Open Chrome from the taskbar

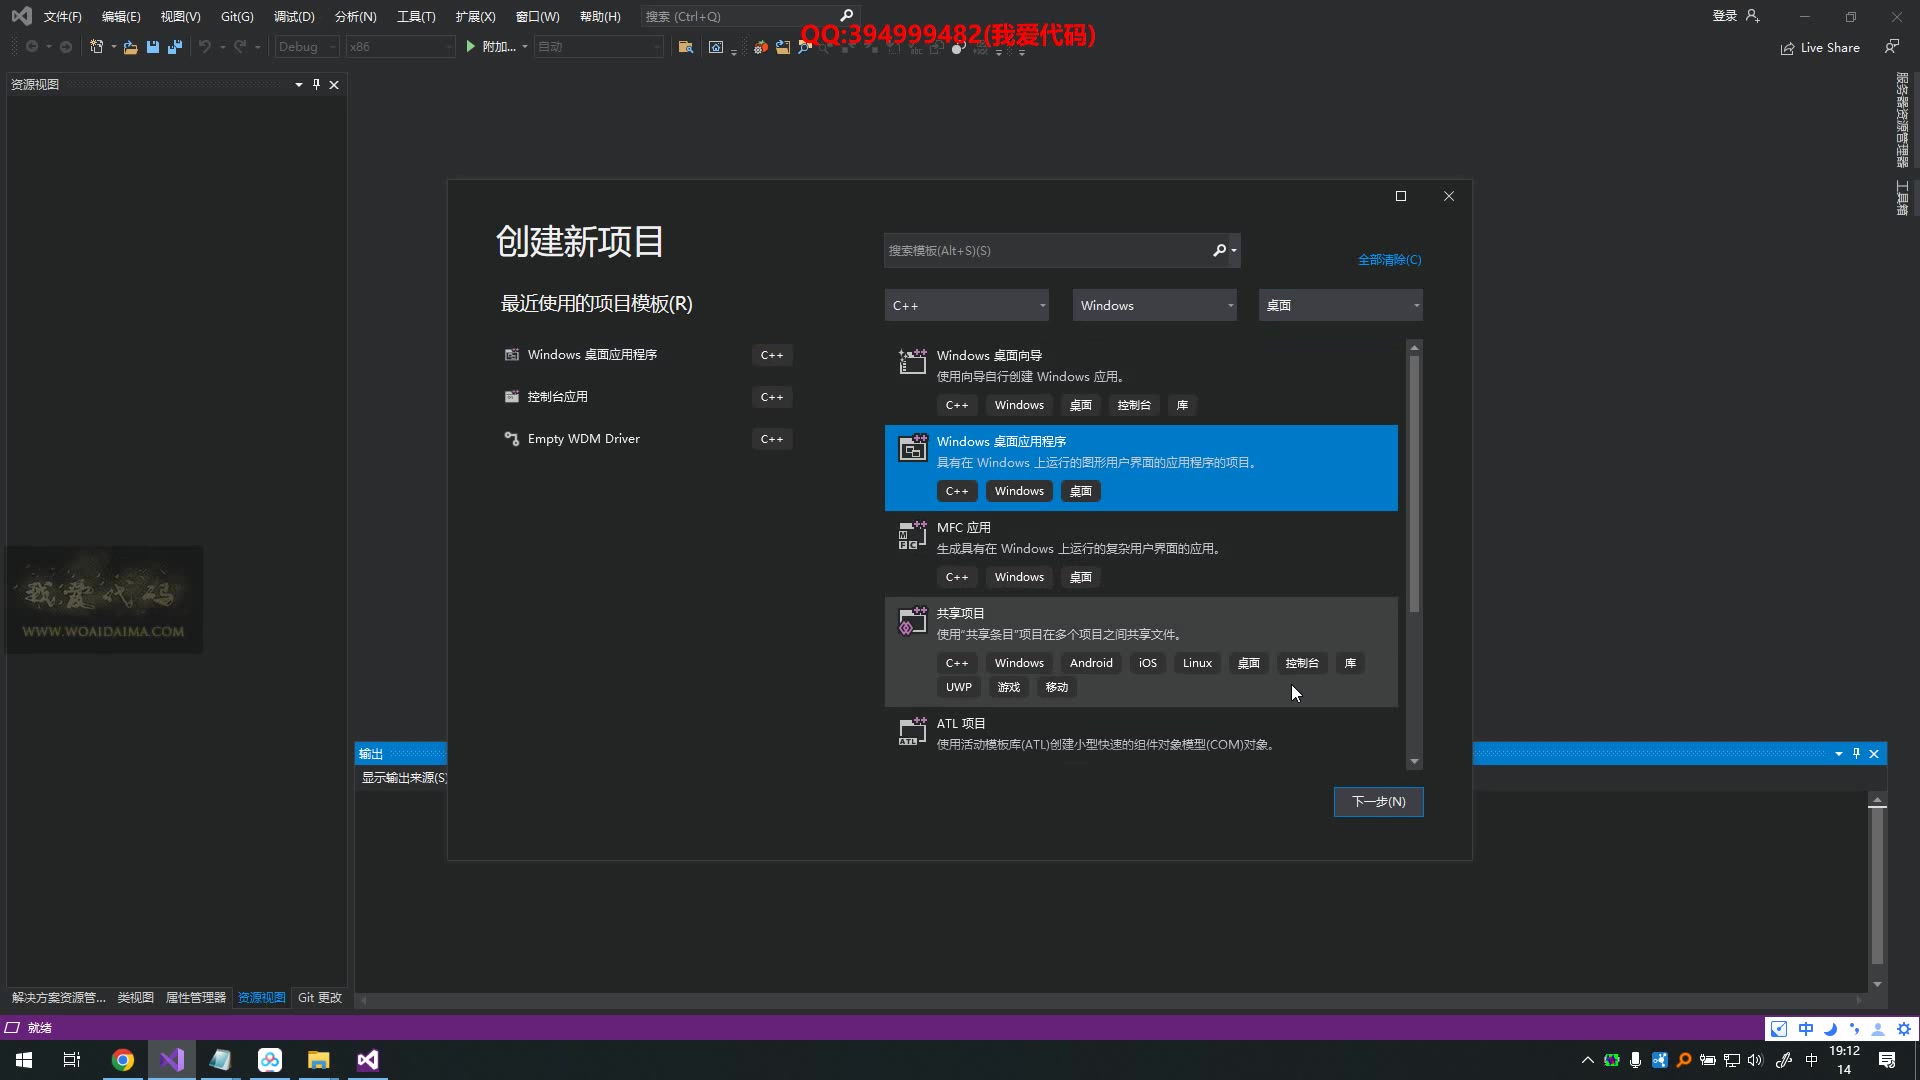click(123, 1060)
